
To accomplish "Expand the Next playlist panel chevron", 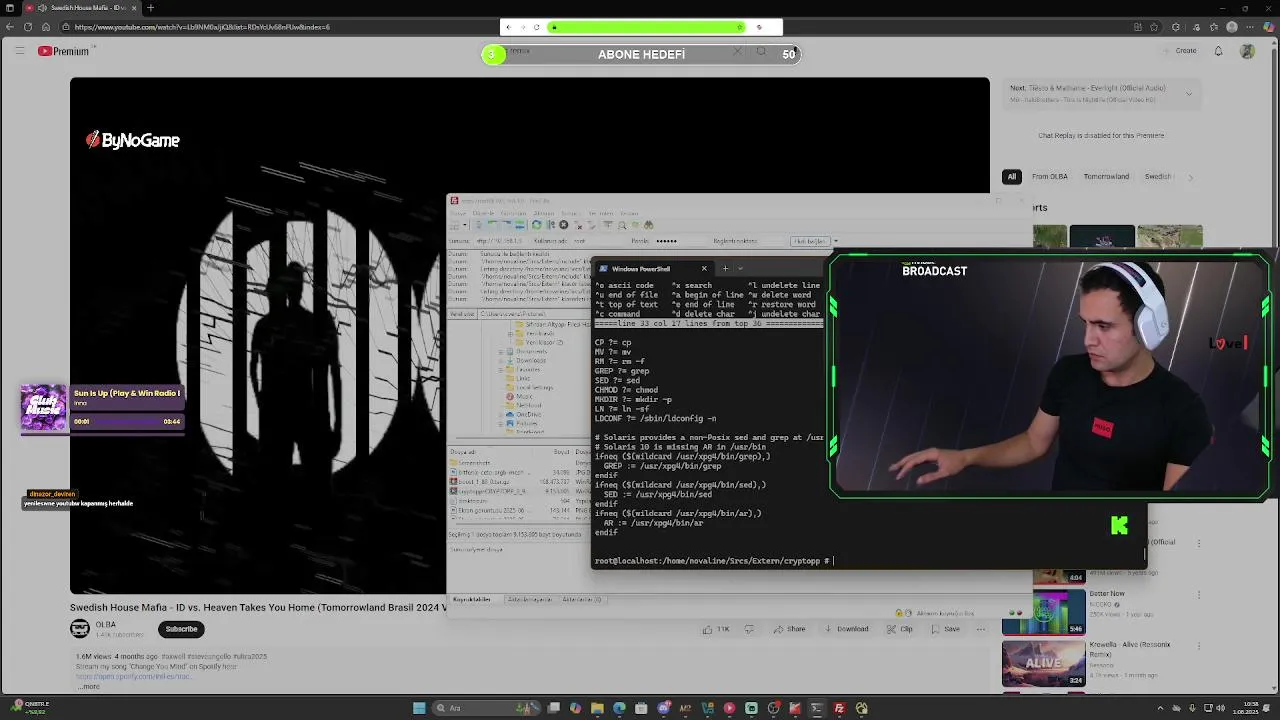I will tap(1189, 93).
